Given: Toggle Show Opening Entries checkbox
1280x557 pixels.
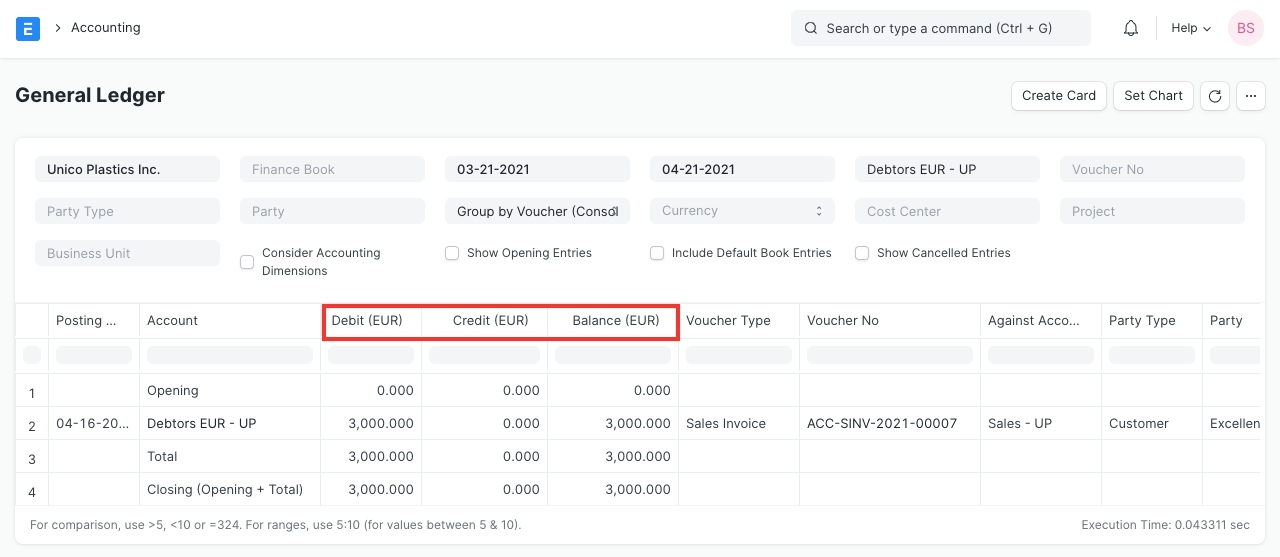Looking at the screenshot, I should click(452, 253).
